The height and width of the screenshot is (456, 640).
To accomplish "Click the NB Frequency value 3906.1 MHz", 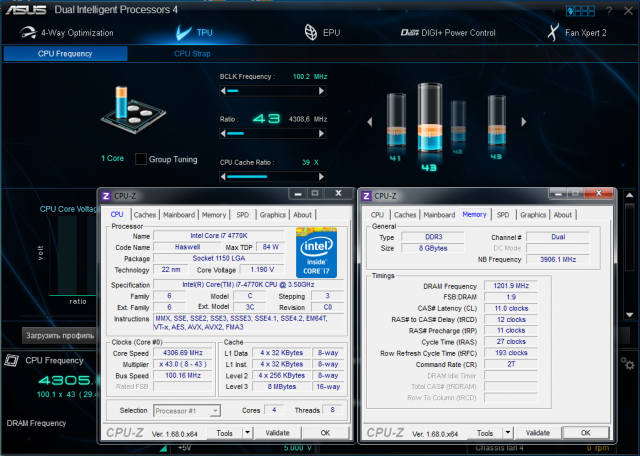I will [558, 259].
